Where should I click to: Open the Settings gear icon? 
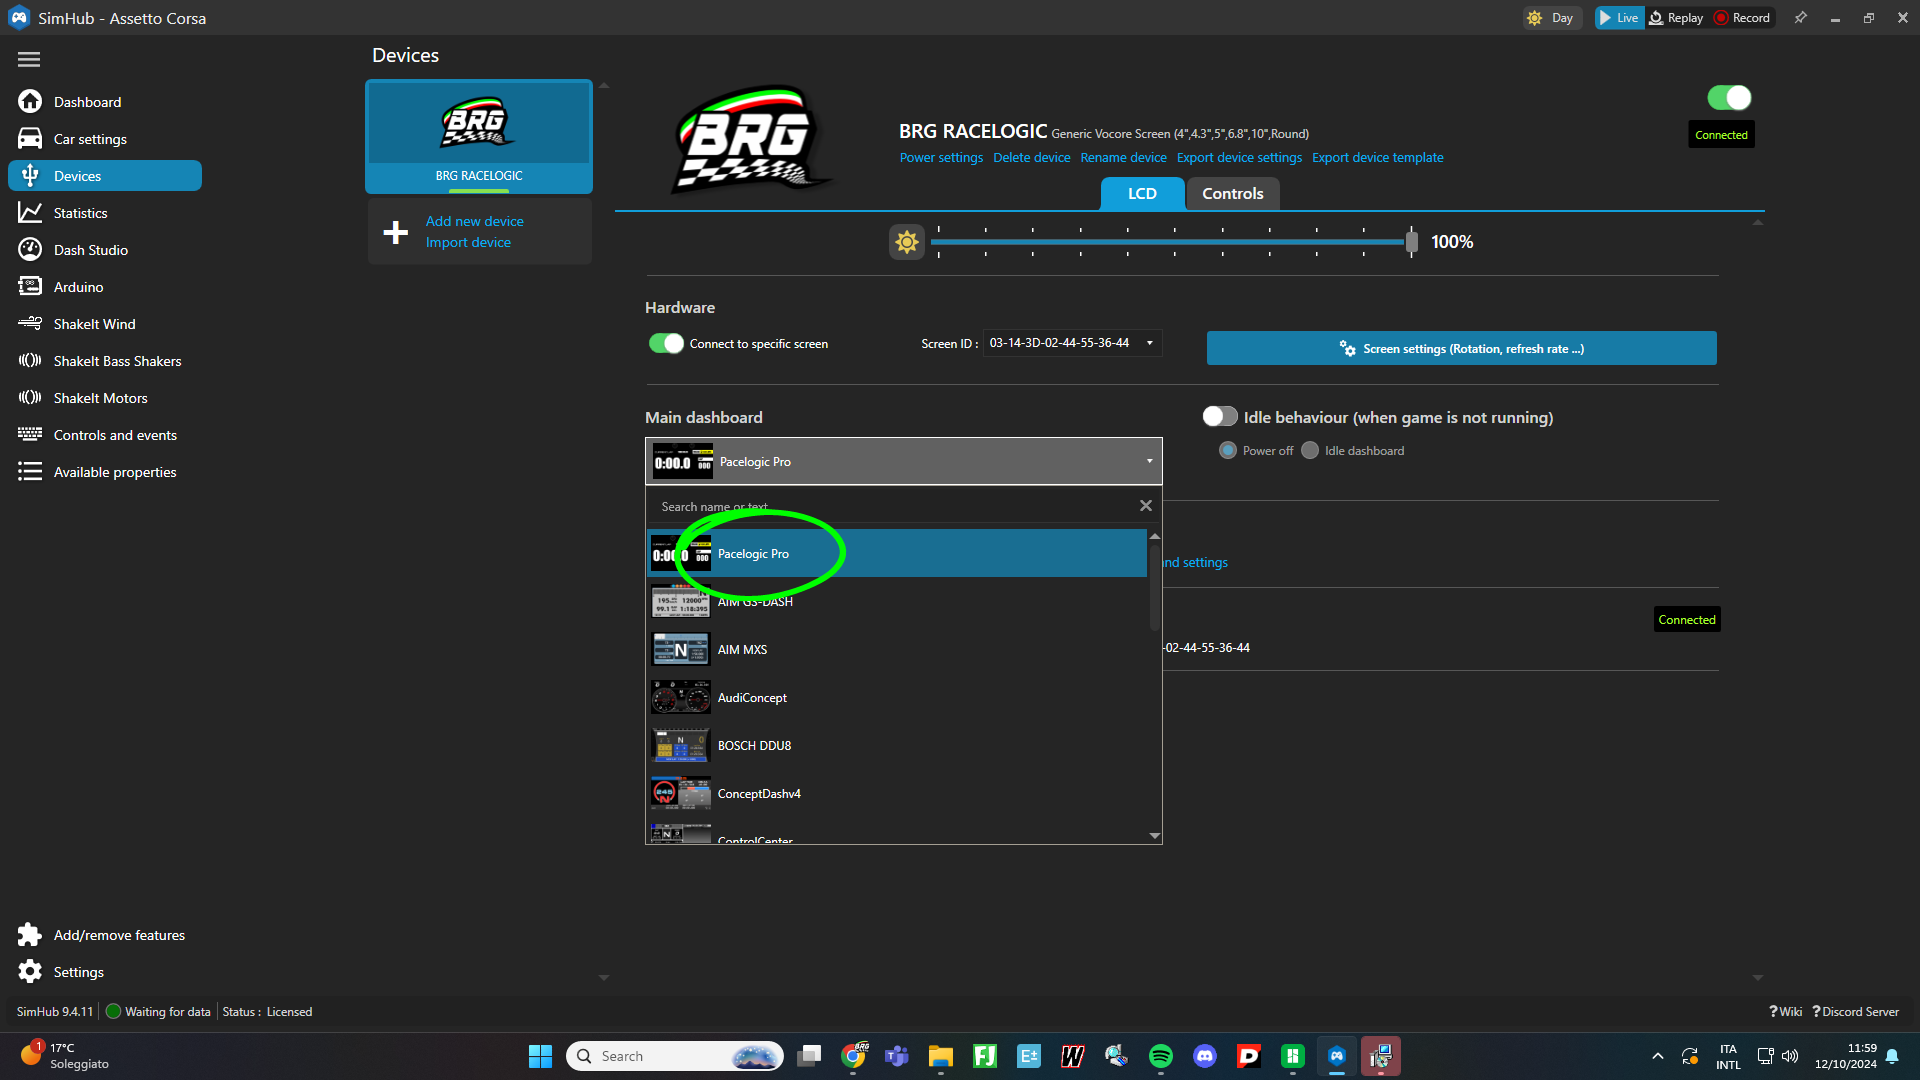[30, 972]
